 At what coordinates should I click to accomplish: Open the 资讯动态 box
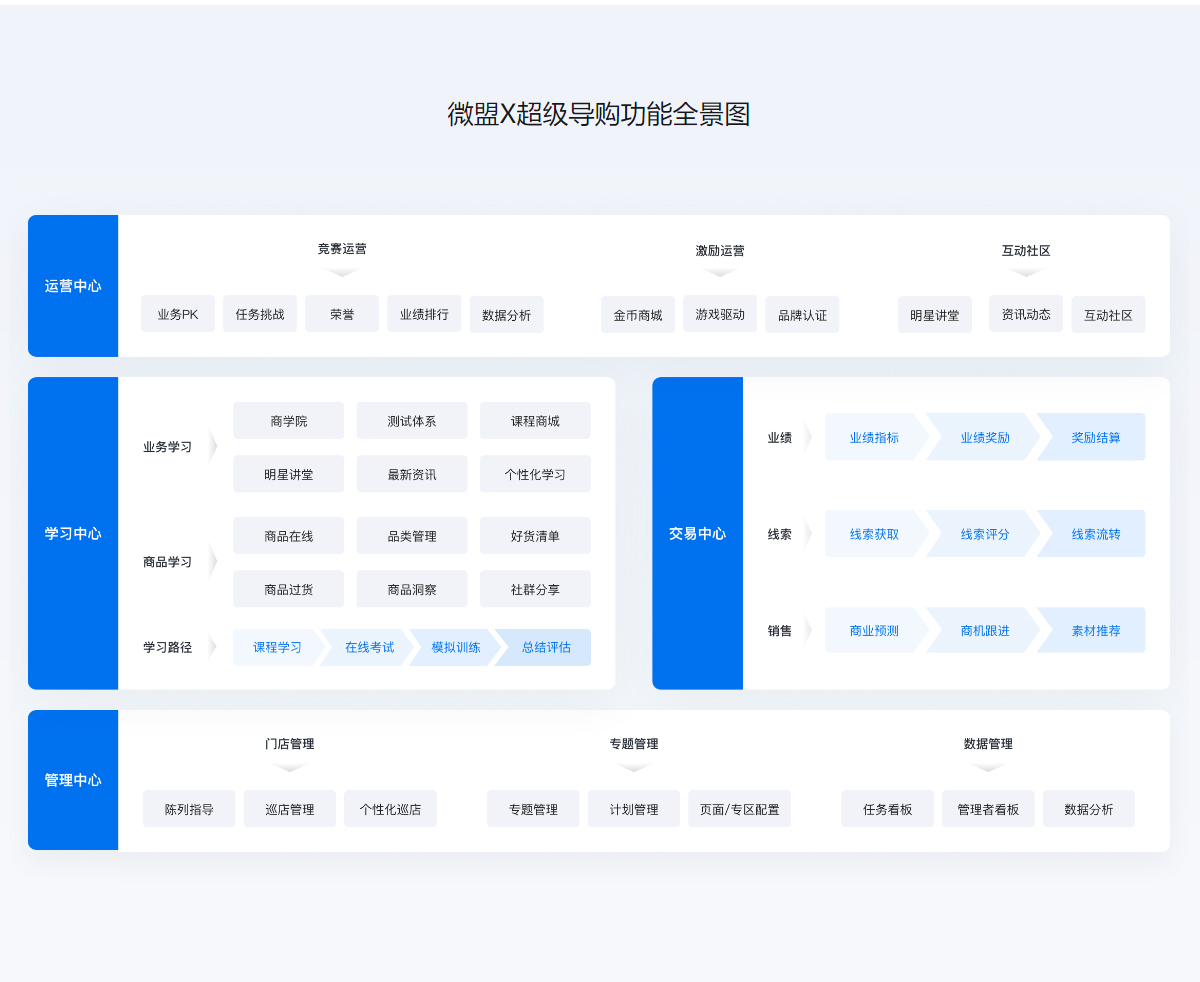click(1026, 314)
